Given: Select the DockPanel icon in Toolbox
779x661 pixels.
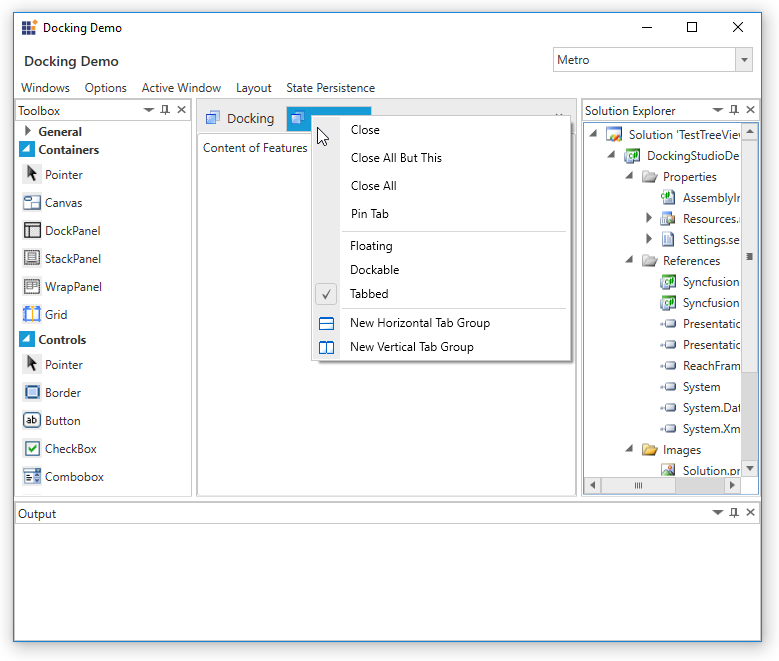Looking at the screenshot, I should [32, 231].
